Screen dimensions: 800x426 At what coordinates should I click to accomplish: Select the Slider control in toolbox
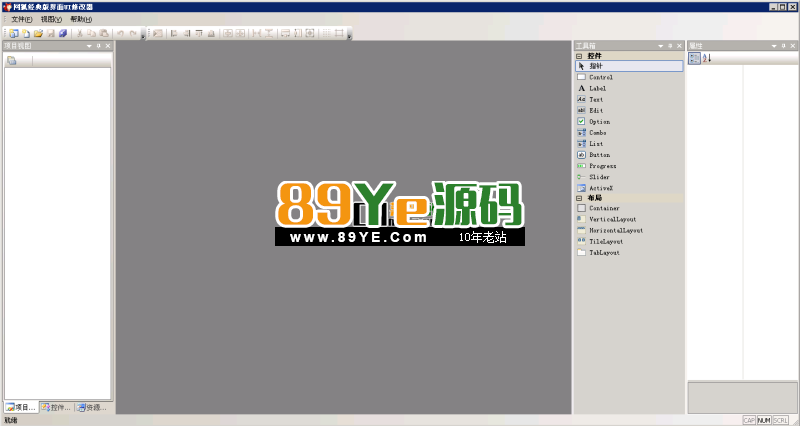(599, 177)
